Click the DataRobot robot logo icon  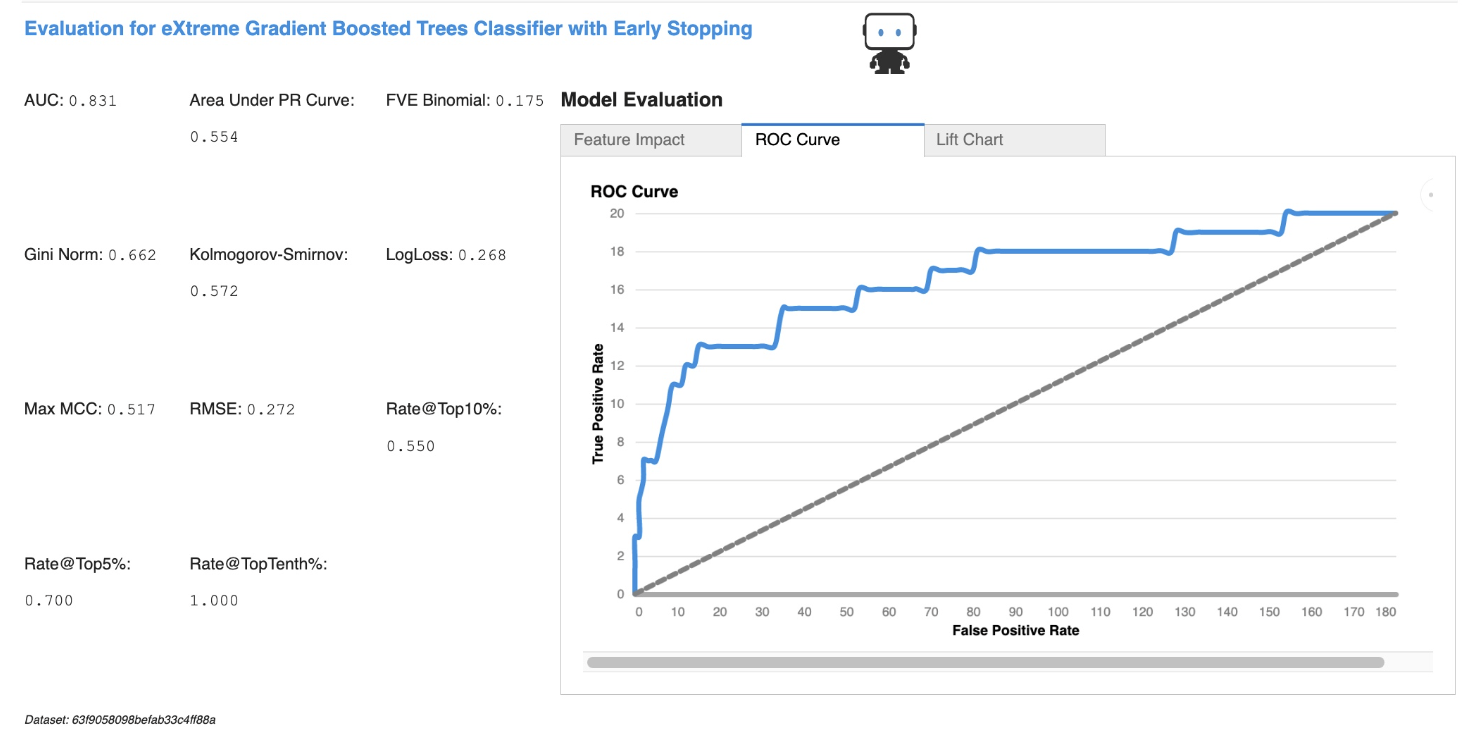[889, 43]
